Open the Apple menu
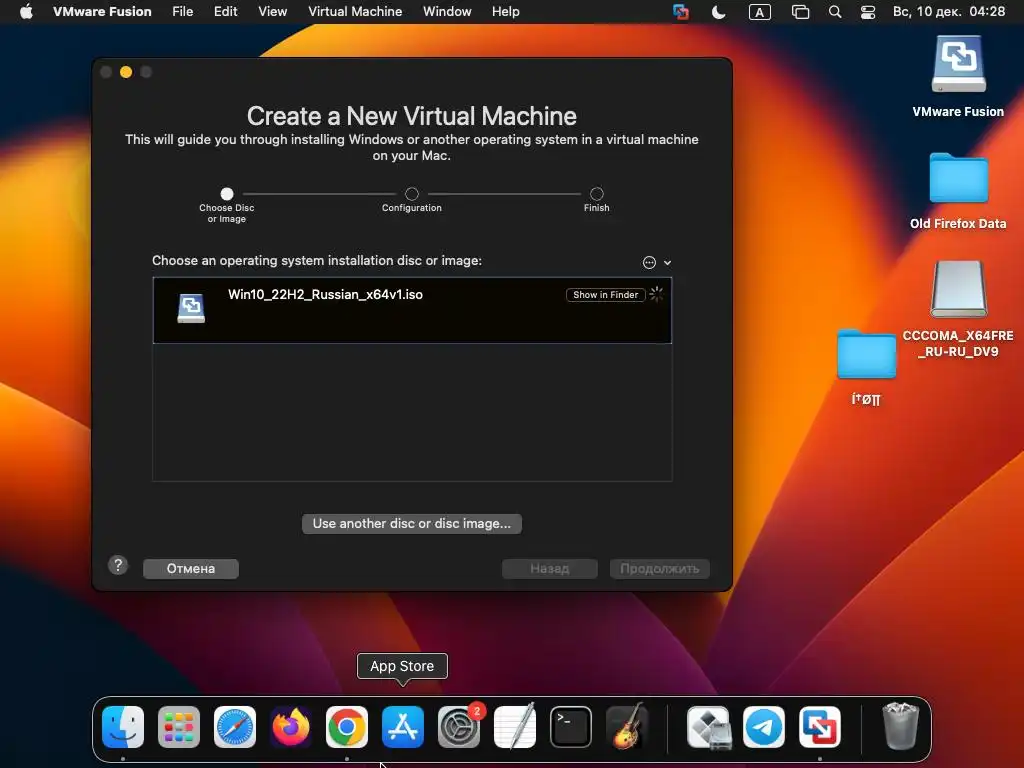The image size is (1024, 768). pos(26,12)
